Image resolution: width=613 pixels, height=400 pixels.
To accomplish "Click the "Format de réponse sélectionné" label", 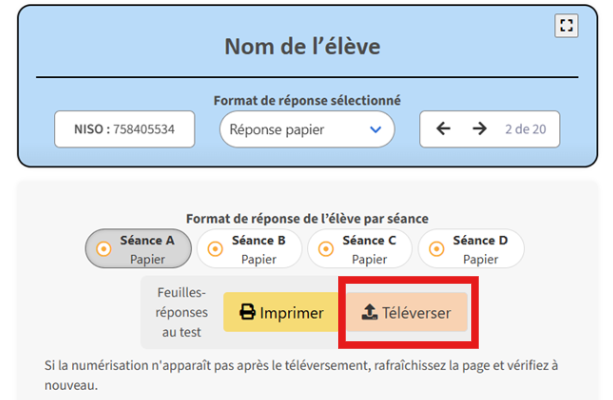I will pyautogui.click(x=306, y=100).
